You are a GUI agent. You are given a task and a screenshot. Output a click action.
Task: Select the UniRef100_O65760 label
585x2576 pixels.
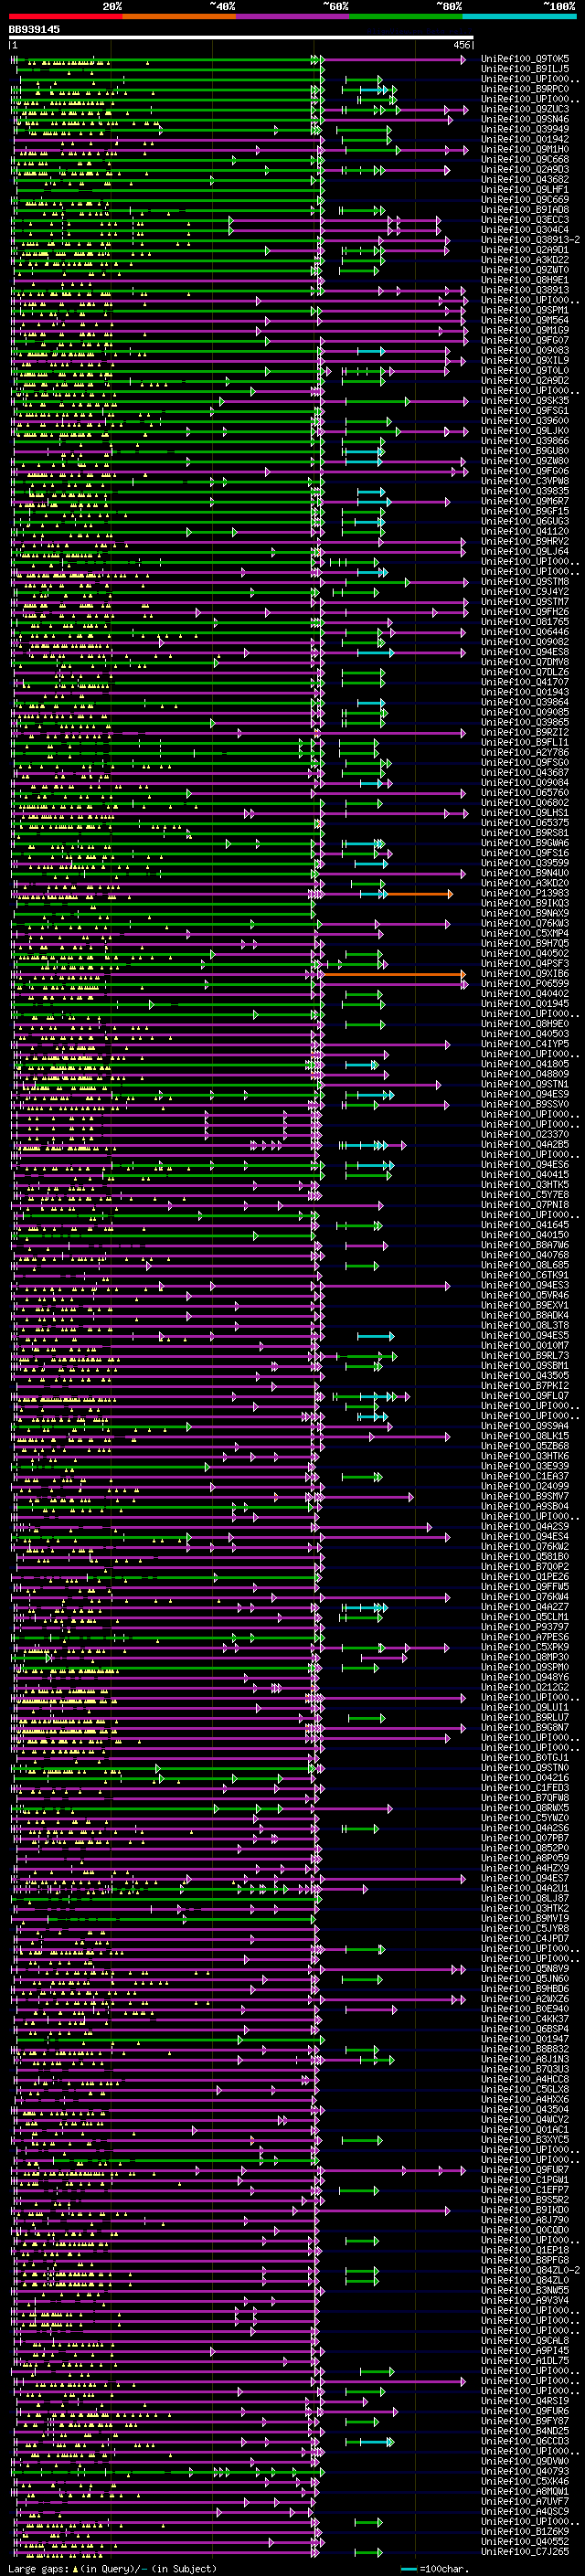(525, 793)
